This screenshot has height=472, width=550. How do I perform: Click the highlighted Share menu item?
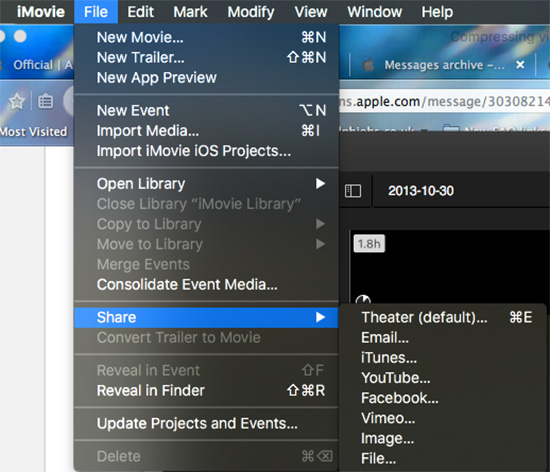[206, 317]
